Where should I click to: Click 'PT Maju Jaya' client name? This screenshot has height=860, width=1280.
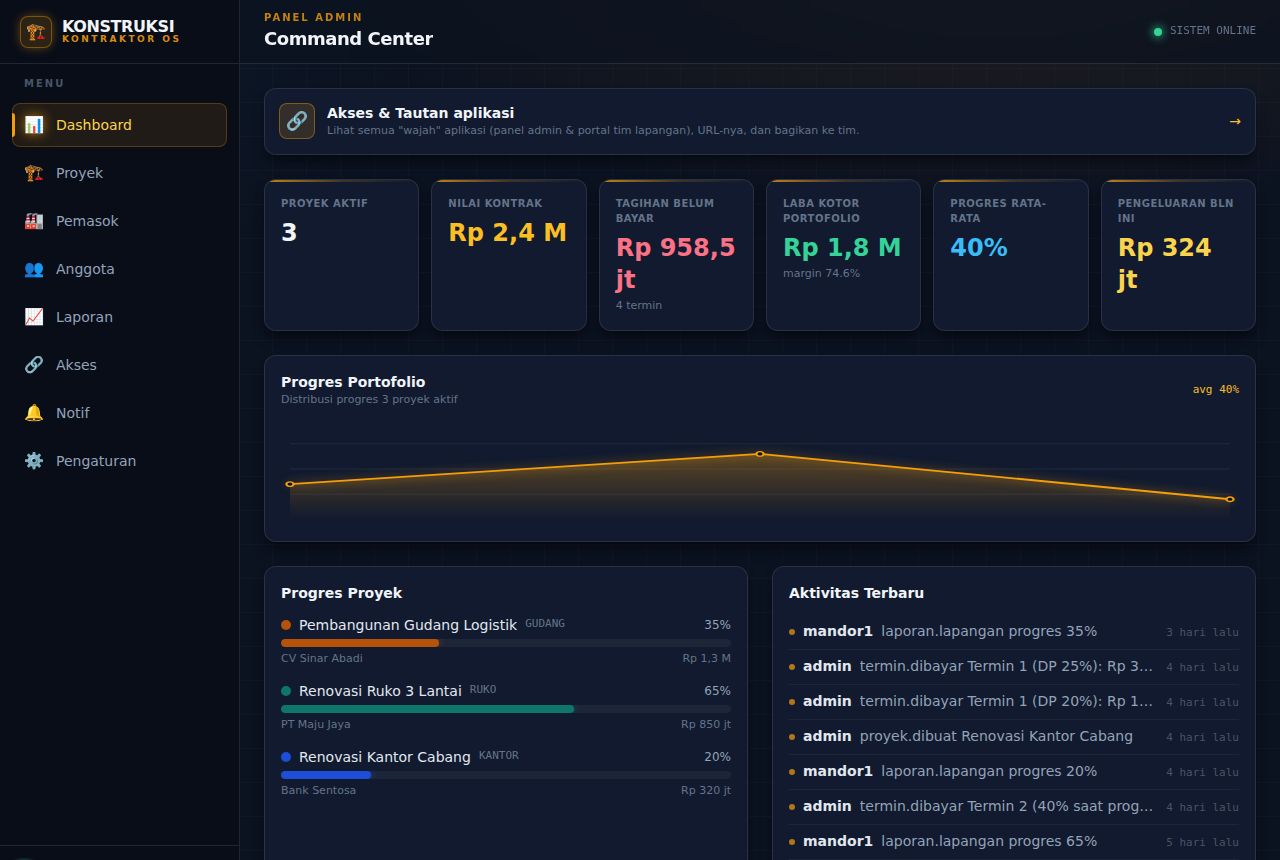click(316, 724)
